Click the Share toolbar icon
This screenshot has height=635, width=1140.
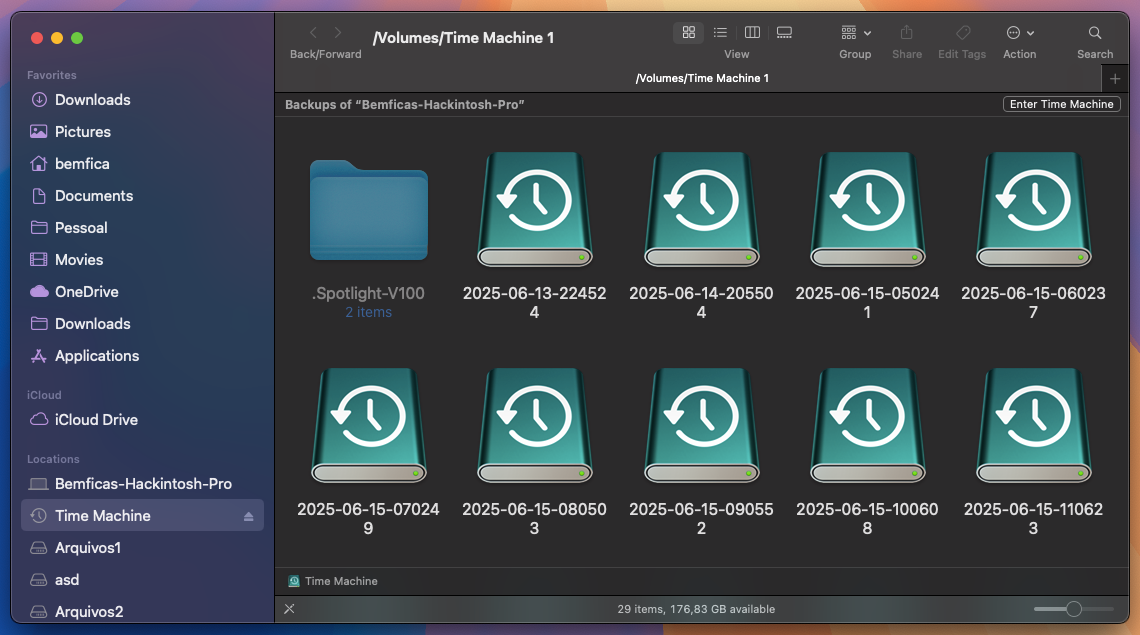[x=907, y=33]
